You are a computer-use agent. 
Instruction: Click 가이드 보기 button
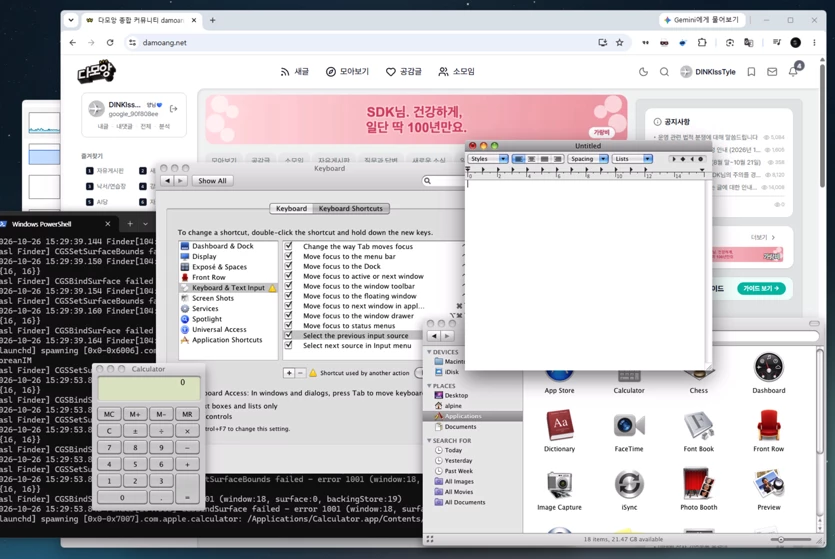click(x=761, y=288)
